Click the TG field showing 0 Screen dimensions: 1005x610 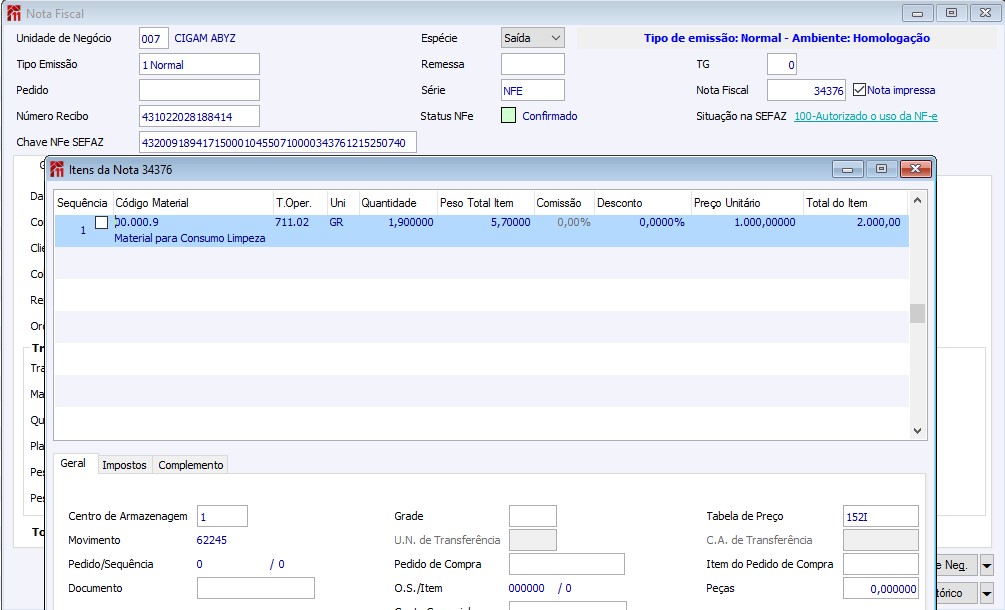[x=782, y=64]
